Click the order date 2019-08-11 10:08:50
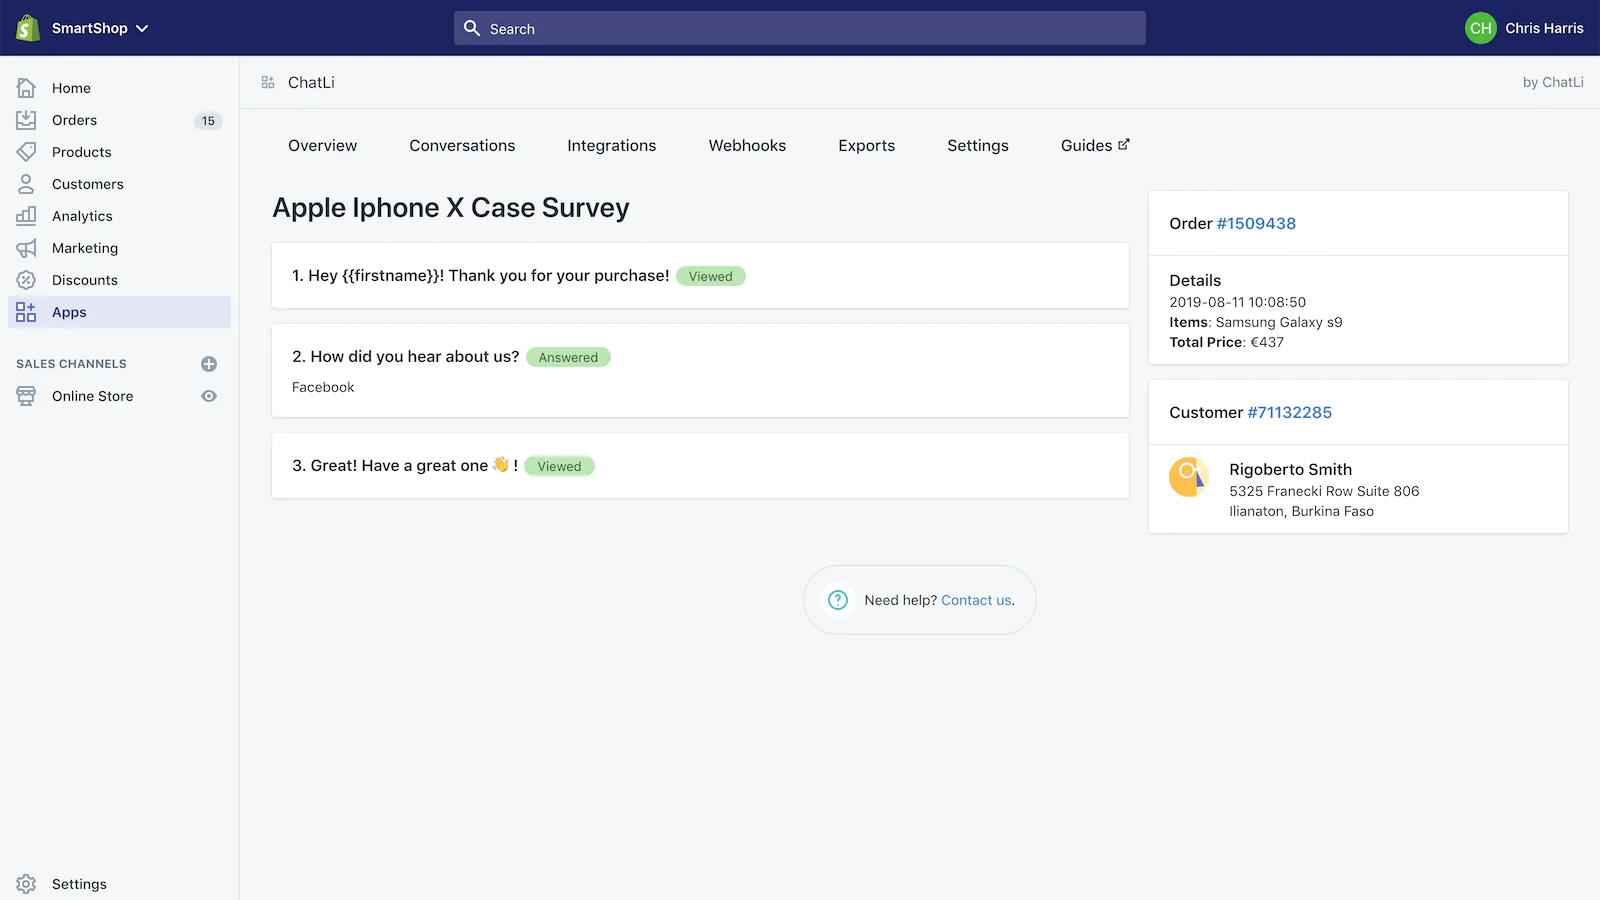 point(1237,302)
